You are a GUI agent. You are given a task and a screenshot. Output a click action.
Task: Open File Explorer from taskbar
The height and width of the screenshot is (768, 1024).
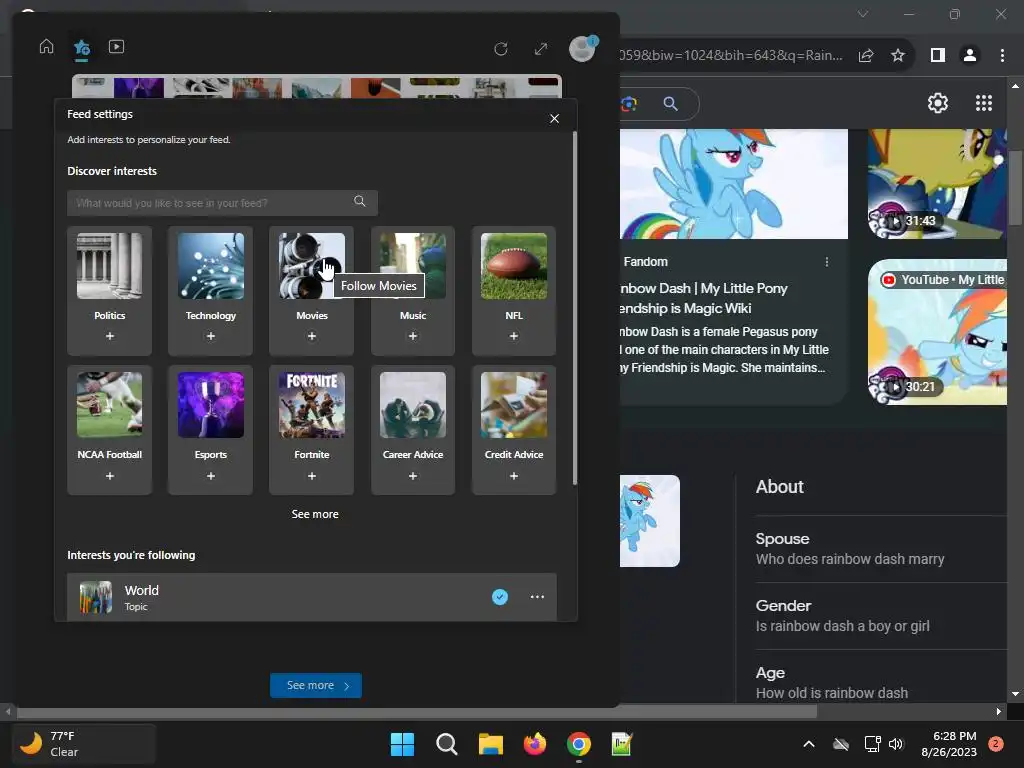490,744
